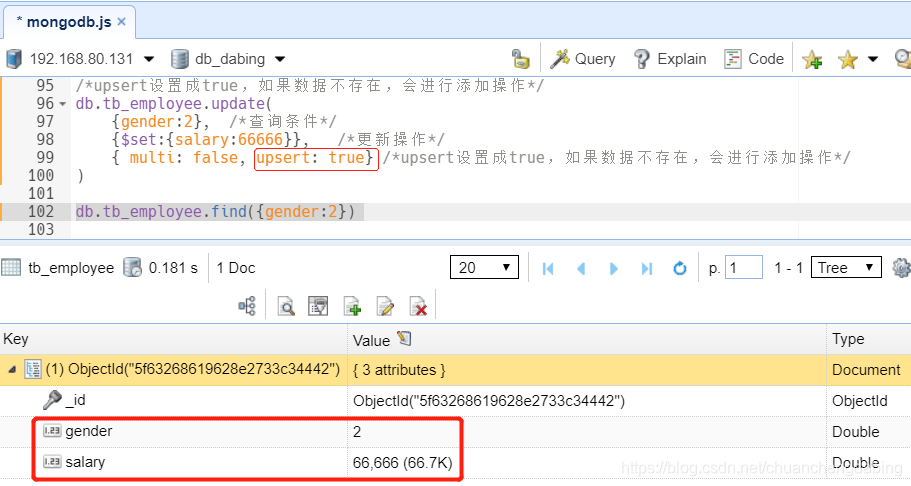Click the server connection icon

[x=14, y=59]
